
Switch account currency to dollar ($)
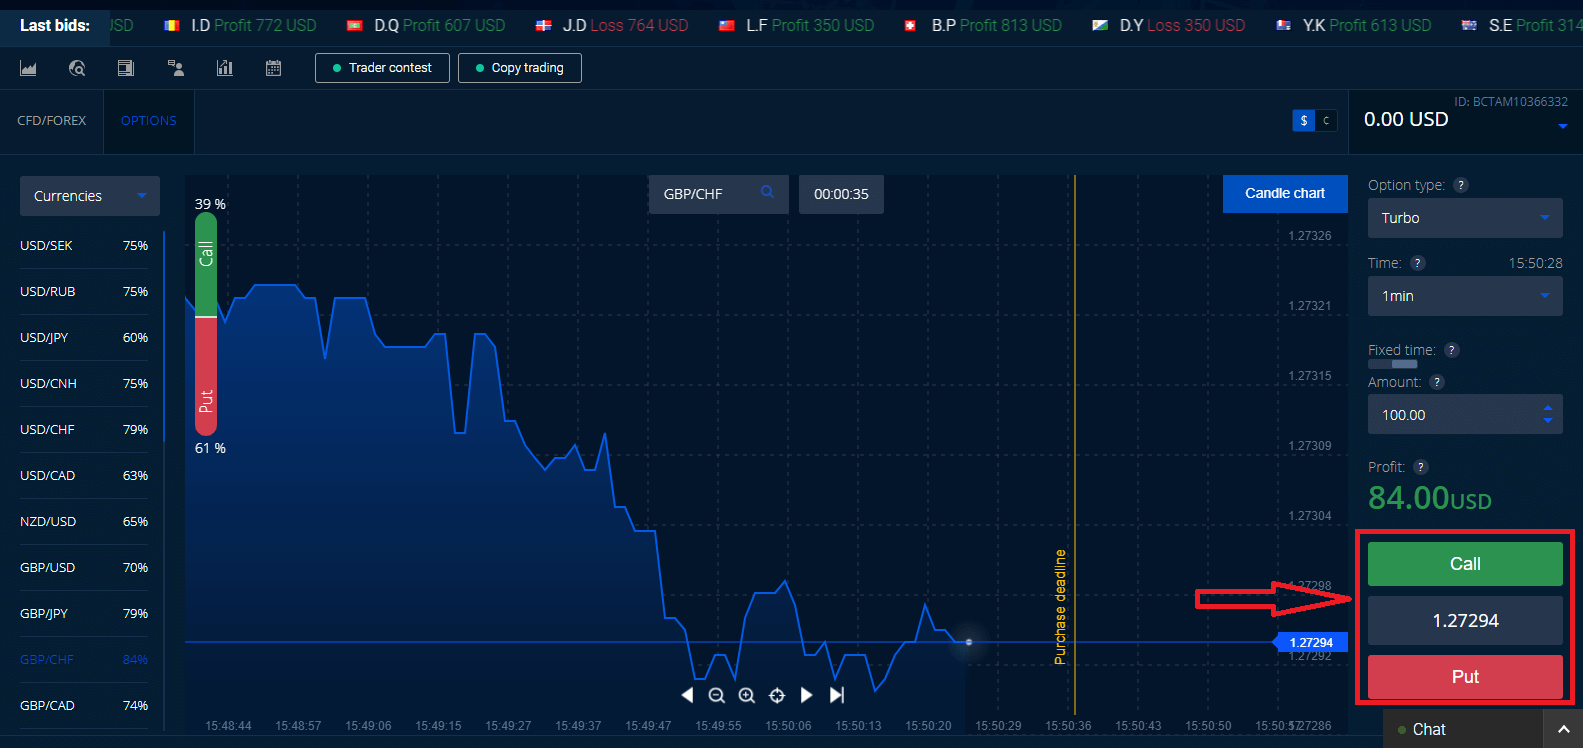tap(1304, 120)
